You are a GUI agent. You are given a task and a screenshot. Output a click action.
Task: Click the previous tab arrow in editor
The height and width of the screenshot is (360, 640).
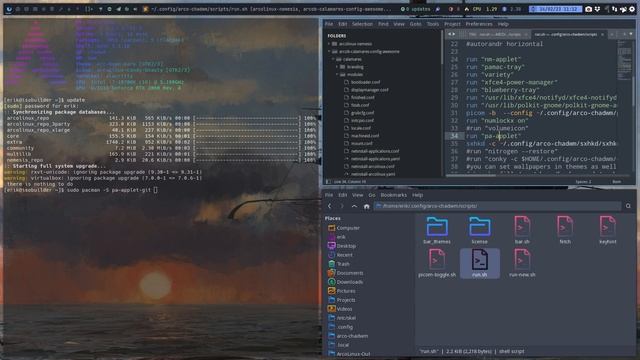[449, 34]
